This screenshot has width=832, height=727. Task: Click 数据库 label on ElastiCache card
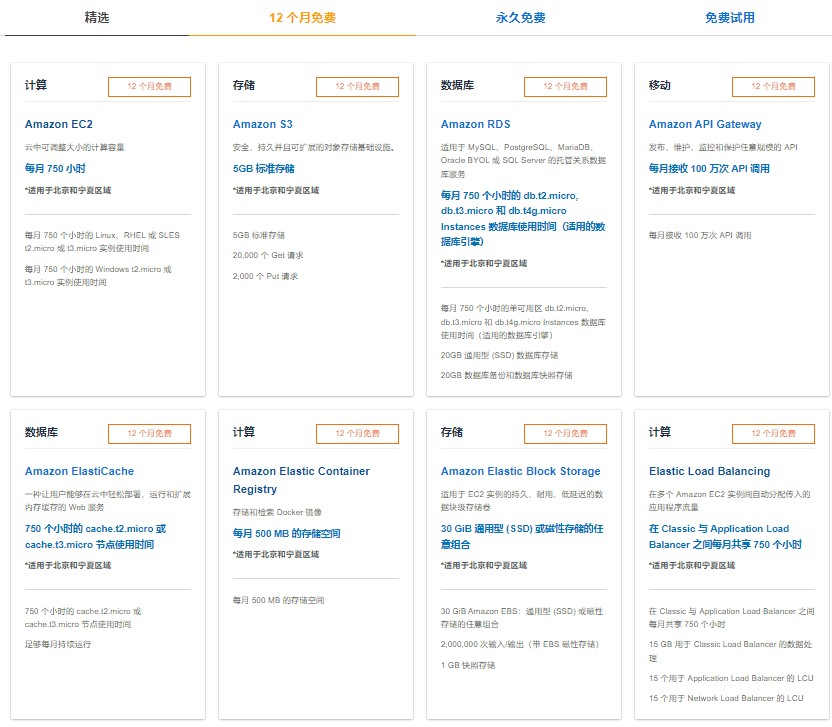coord(41,432)
